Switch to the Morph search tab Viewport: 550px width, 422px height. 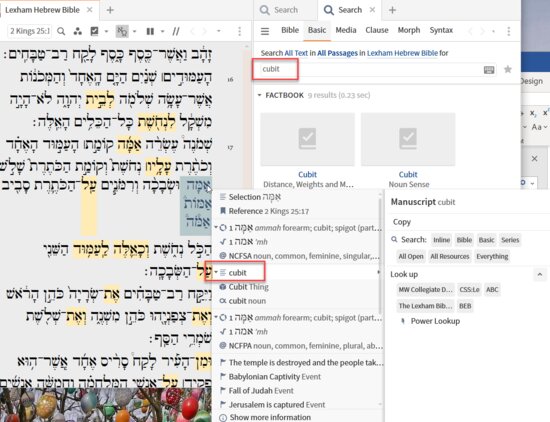pos(409,30)
